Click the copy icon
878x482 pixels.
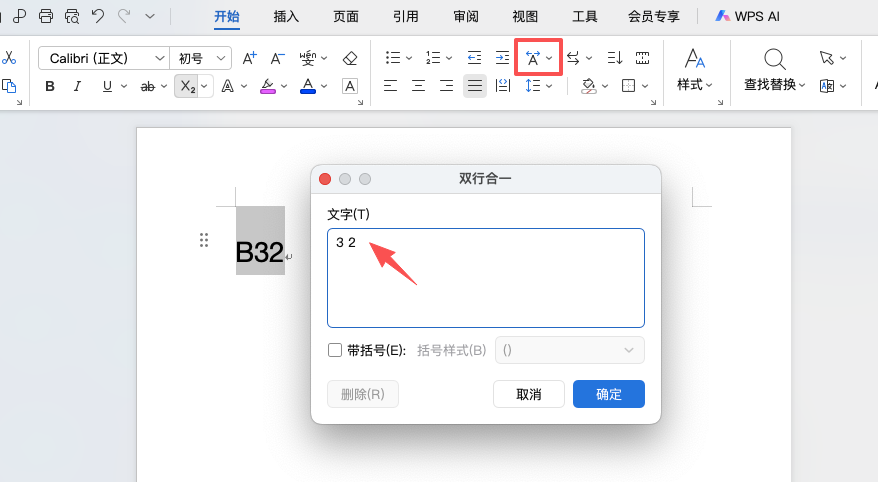[9, 86]
